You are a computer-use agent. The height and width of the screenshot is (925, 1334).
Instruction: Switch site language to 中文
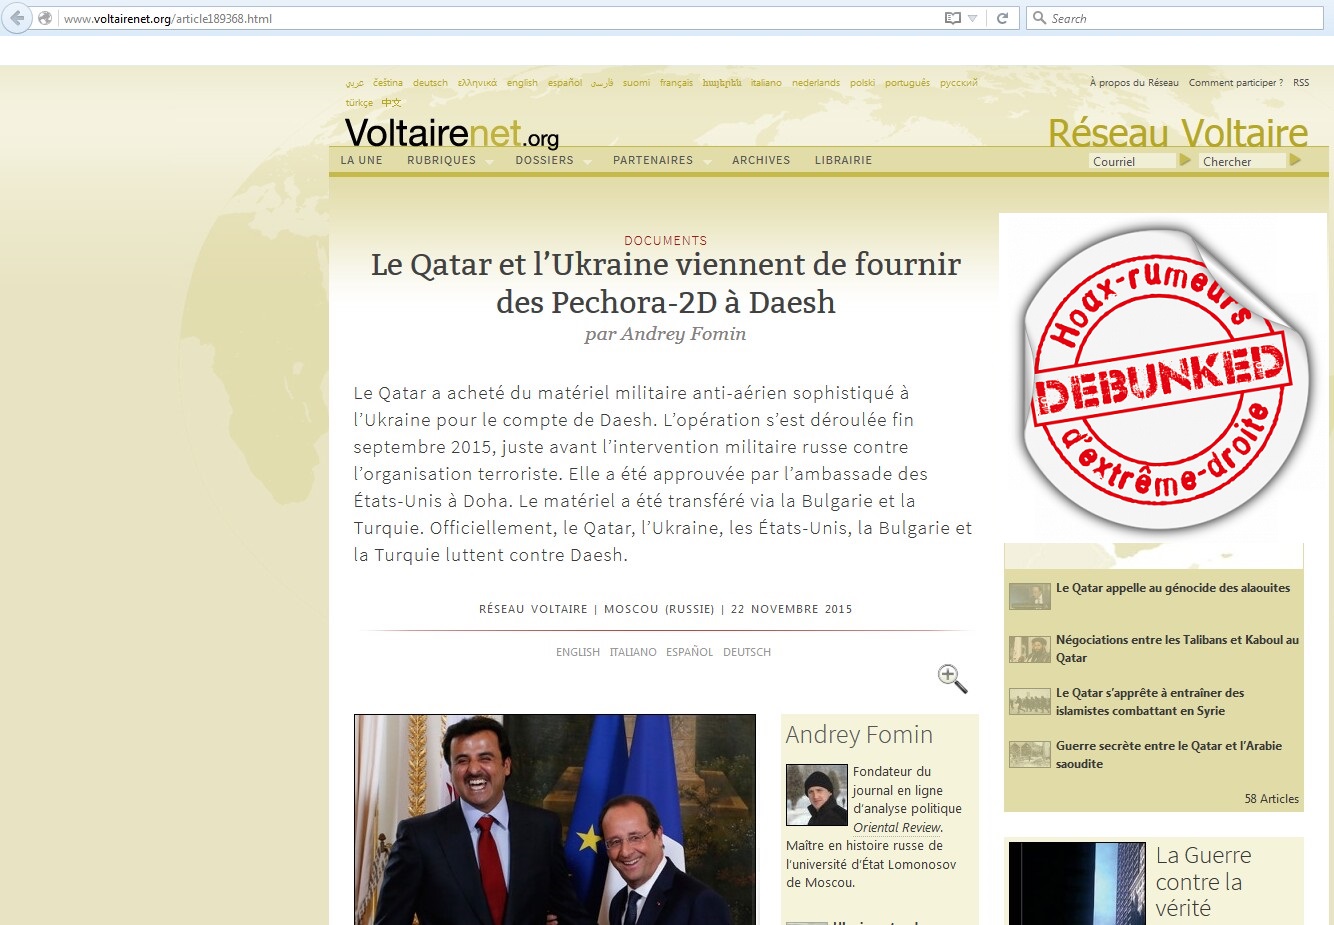tap(391, 103)
